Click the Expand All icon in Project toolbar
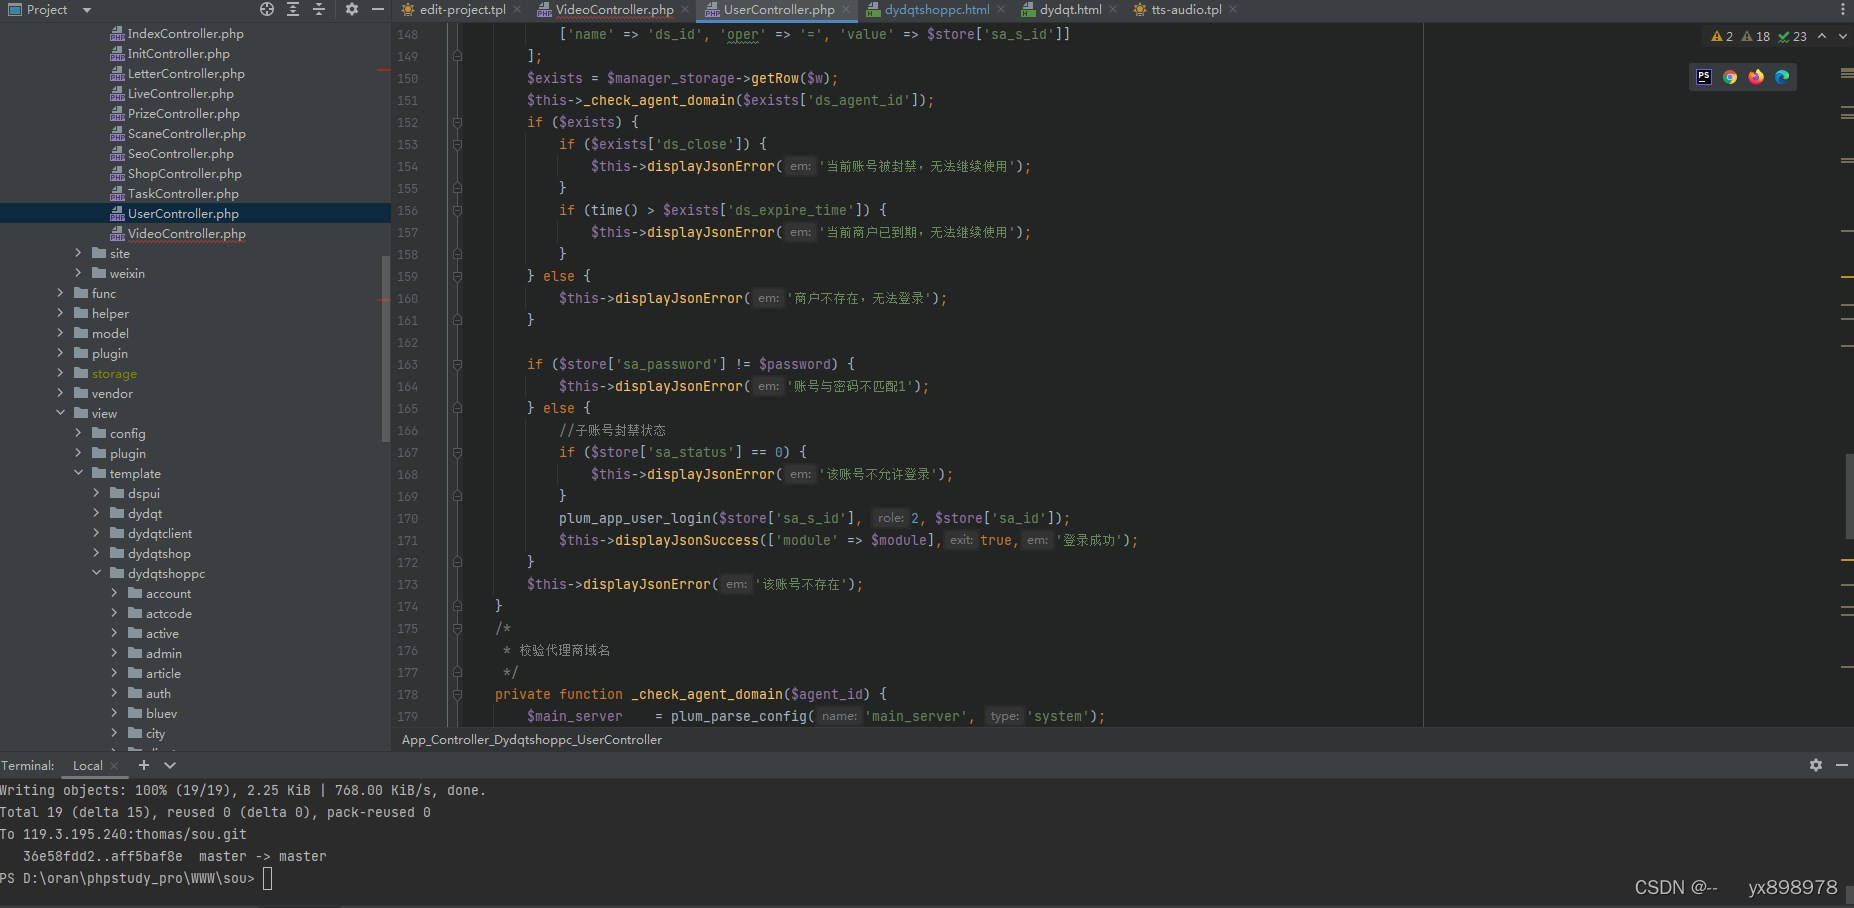Screen dimensions: 1854x908 pyautogui.click(x=293, y=9)
